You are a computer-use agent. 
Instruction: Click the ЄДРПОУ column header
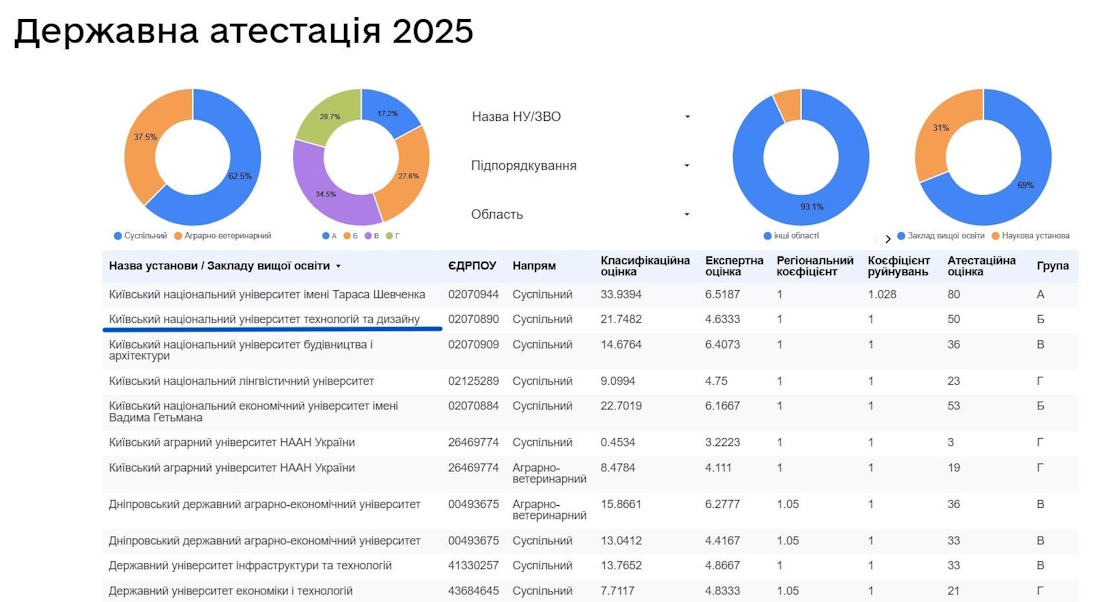(472, 267)
